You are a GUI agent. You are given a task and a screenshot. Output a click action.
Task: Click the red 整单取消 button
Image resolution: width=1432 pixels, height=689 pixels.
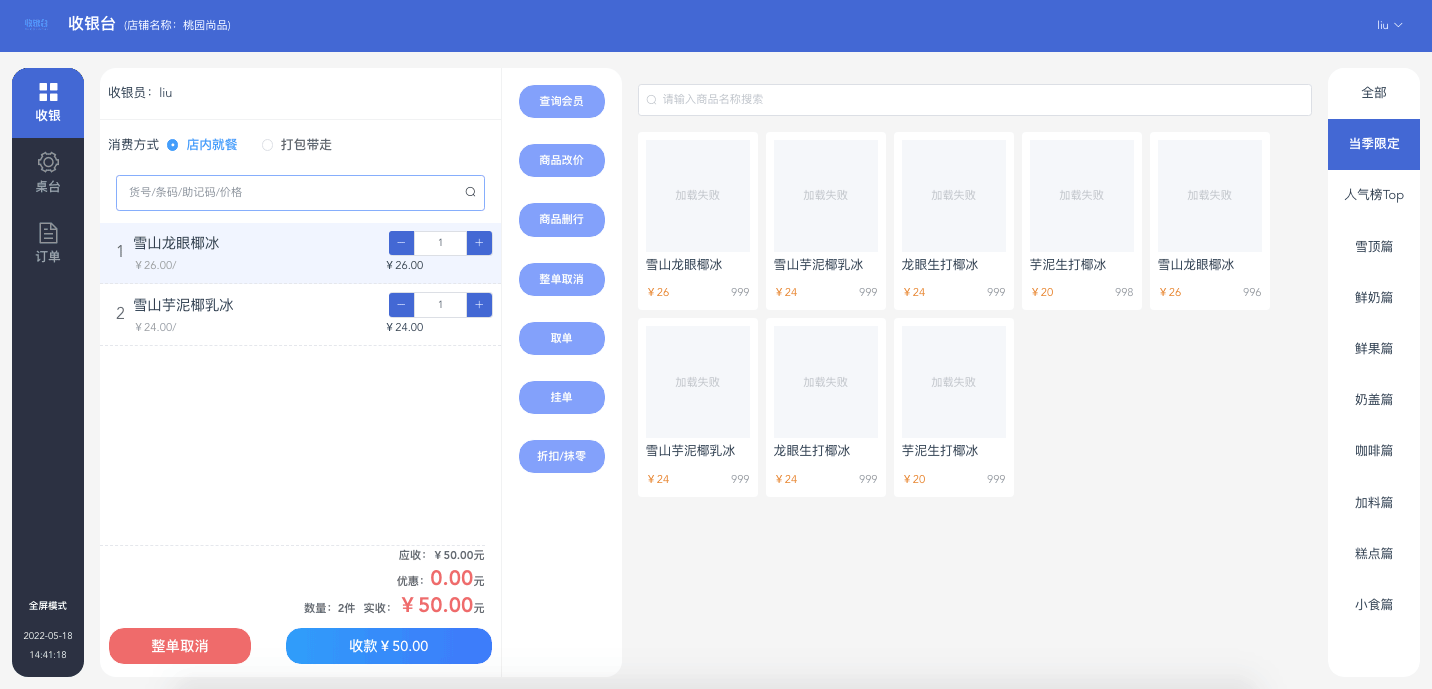pos(180,646)
